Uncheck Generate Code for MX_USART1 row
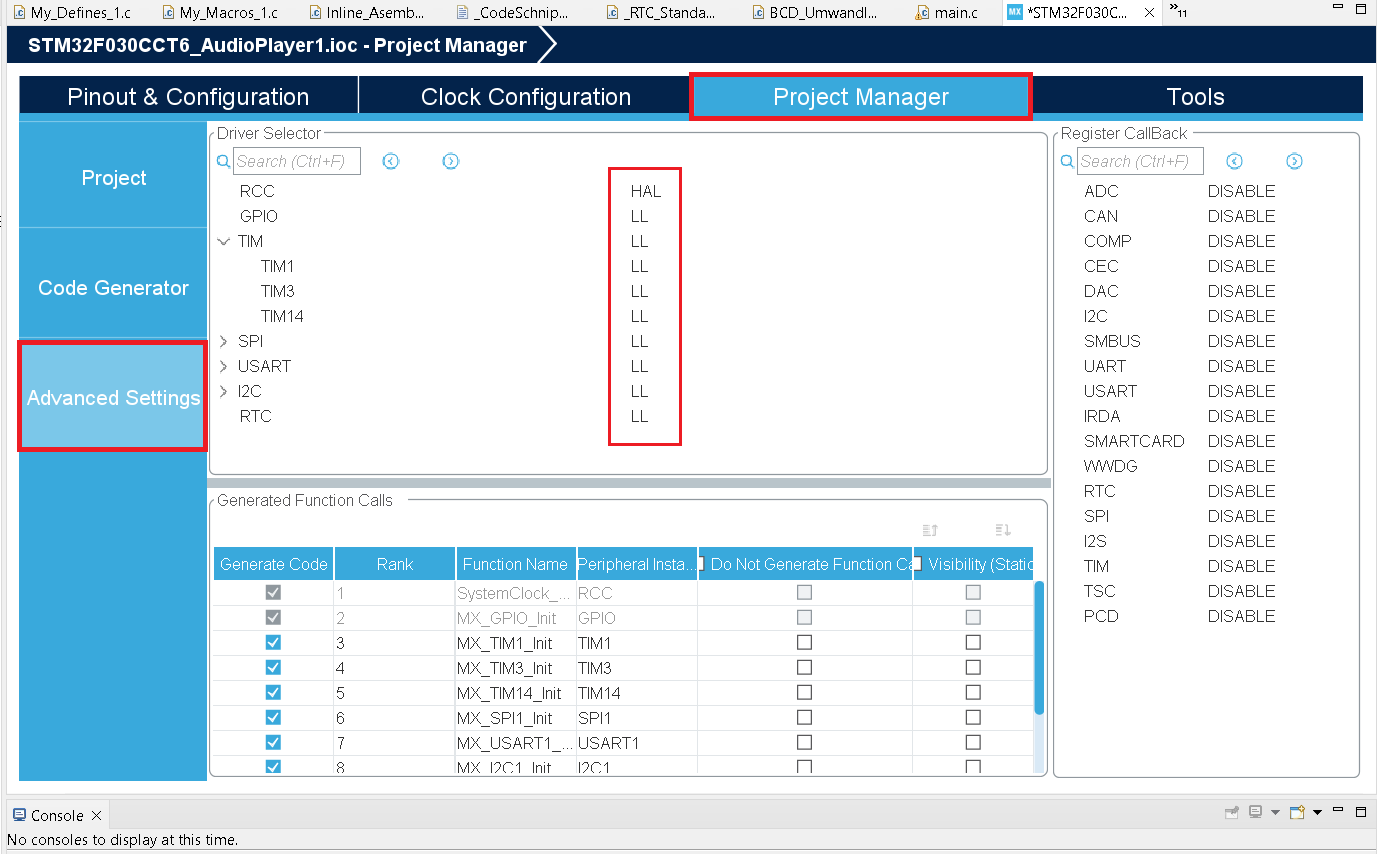The width and height of the screenshot is (1377, 854). [x=273, y=742]
